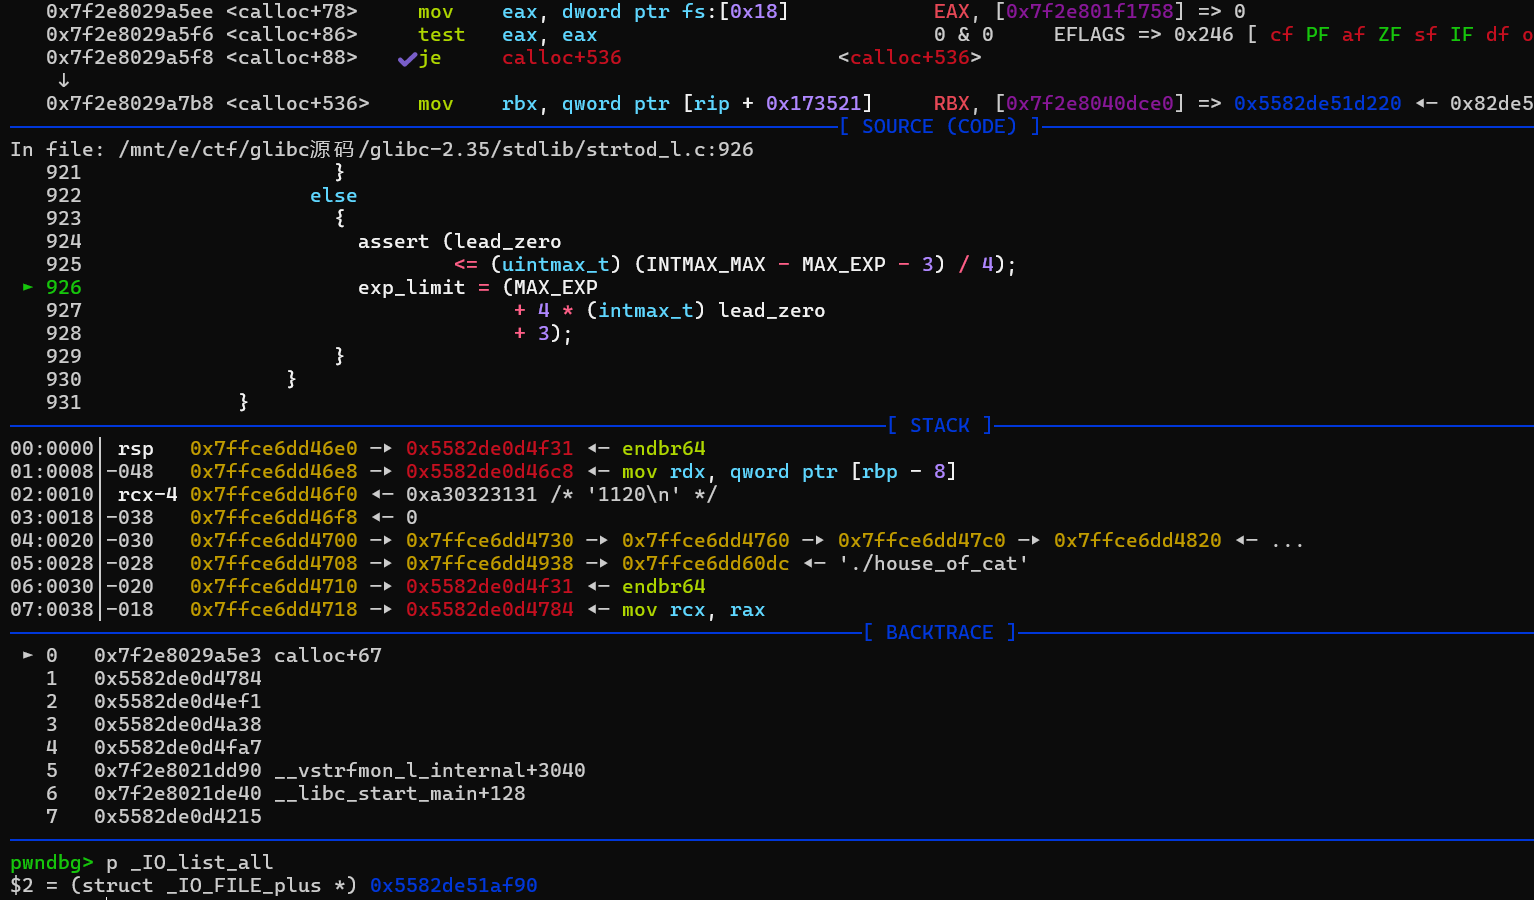Click the arrow marker beside backtrace frame 0
This screenshot has height=900, width=1534.
(x=28, y=655)
